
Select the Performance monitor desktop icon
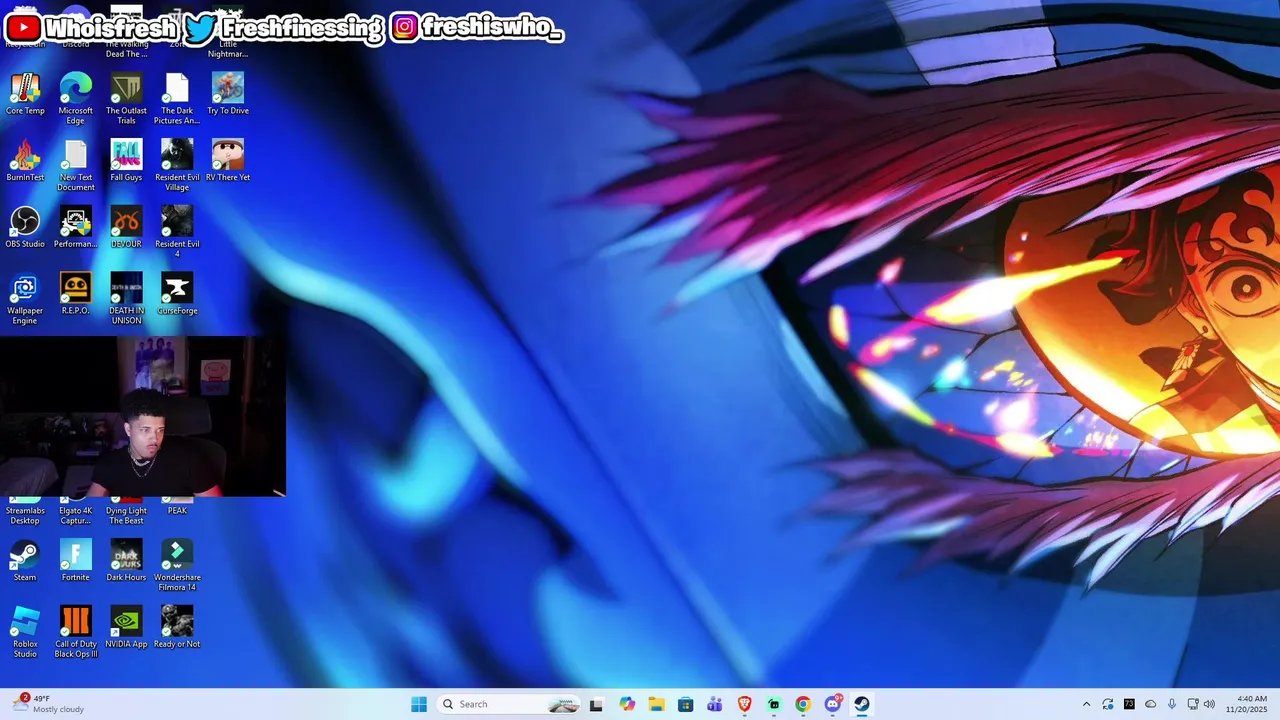76,228
